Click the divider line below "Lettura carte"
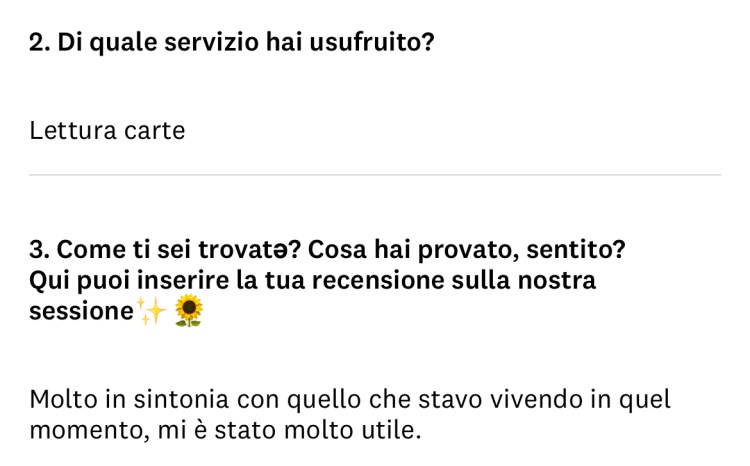 (375, 175)
